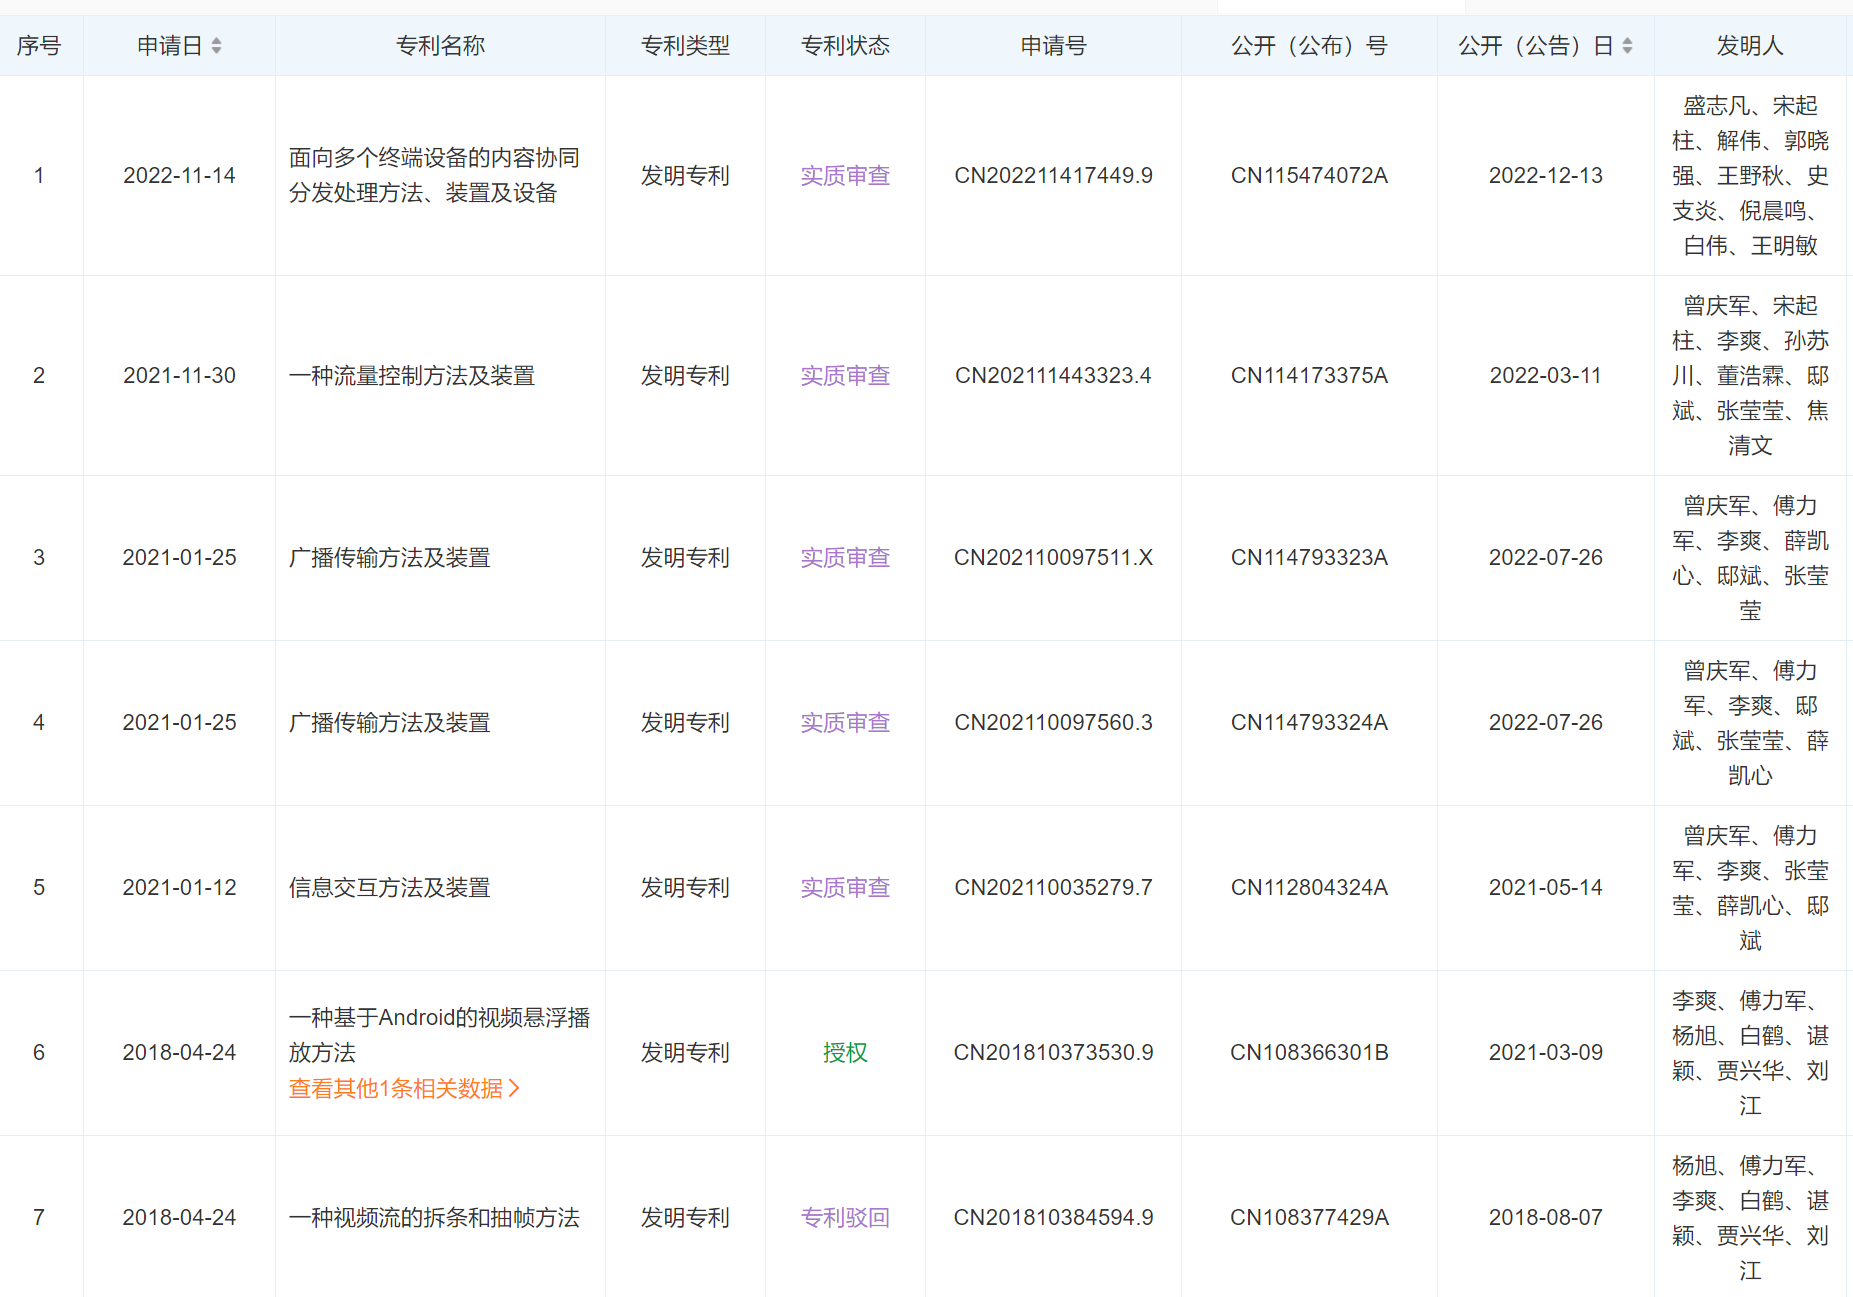Click 专利名称 column header
The width and height of the screenshot is (1853, 1297).
pyautogui.click(x=440, y=46)
